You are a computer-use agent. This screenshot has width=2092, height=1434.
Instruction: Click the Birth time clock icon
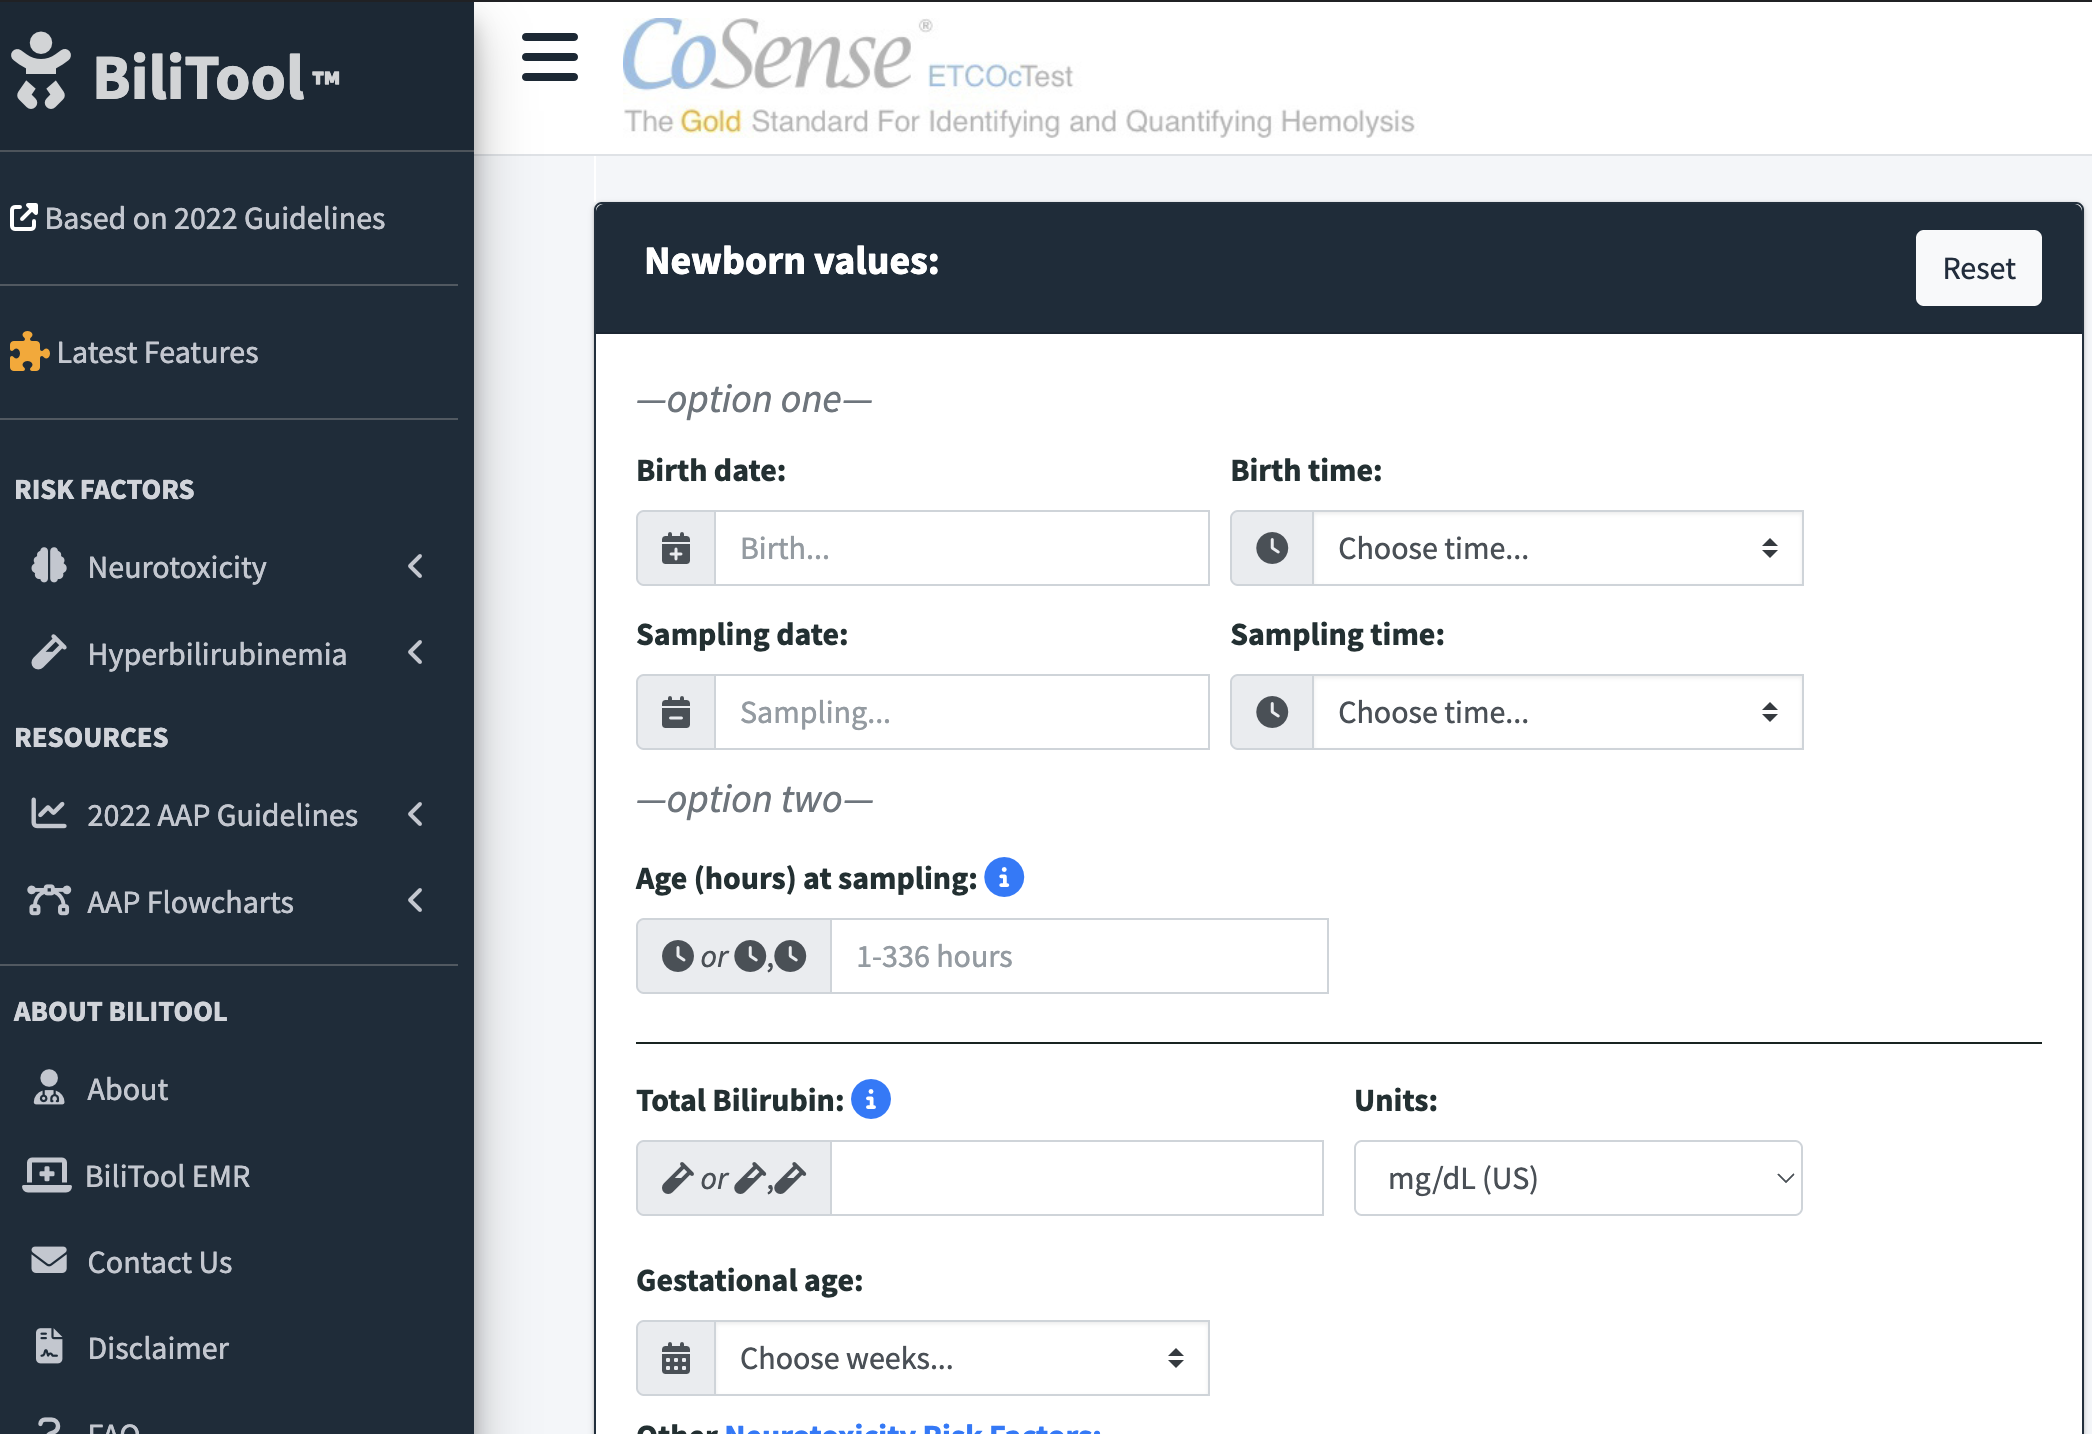point(1271,548)
